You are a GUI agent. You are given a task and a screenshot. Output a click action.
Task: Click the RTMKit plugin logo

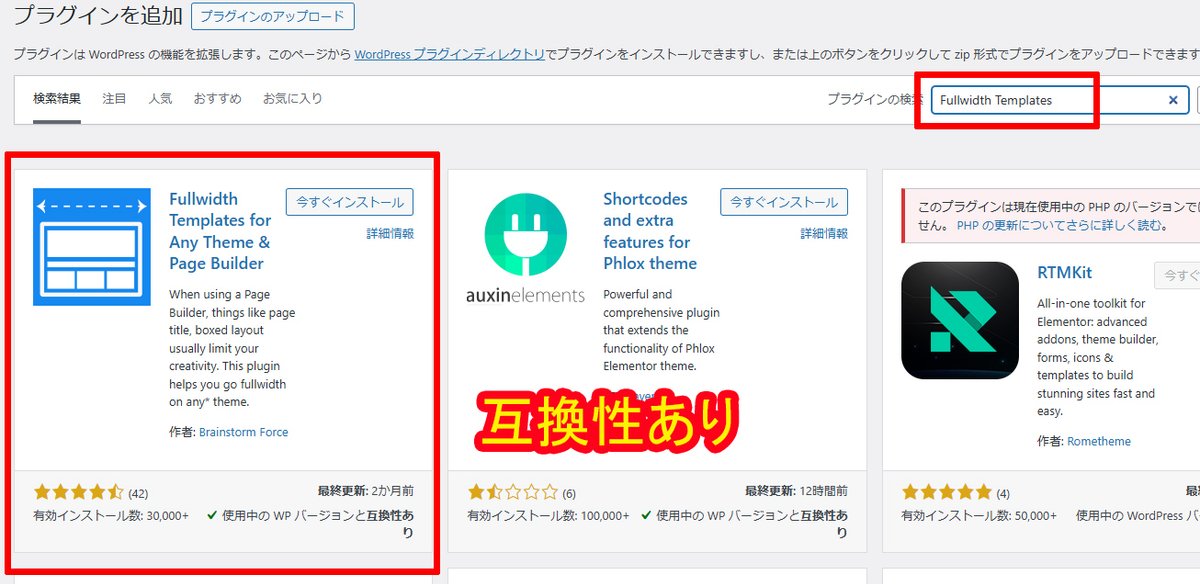(960, 320)
